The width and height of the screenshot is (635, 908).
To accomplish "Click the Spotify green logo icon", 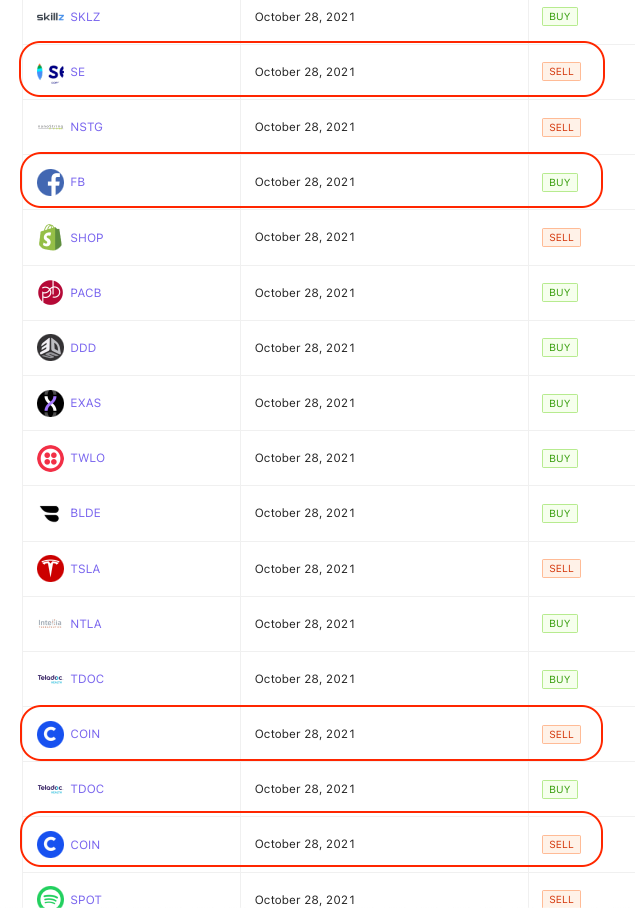I will pyautogui.click(x=50, y=898).
